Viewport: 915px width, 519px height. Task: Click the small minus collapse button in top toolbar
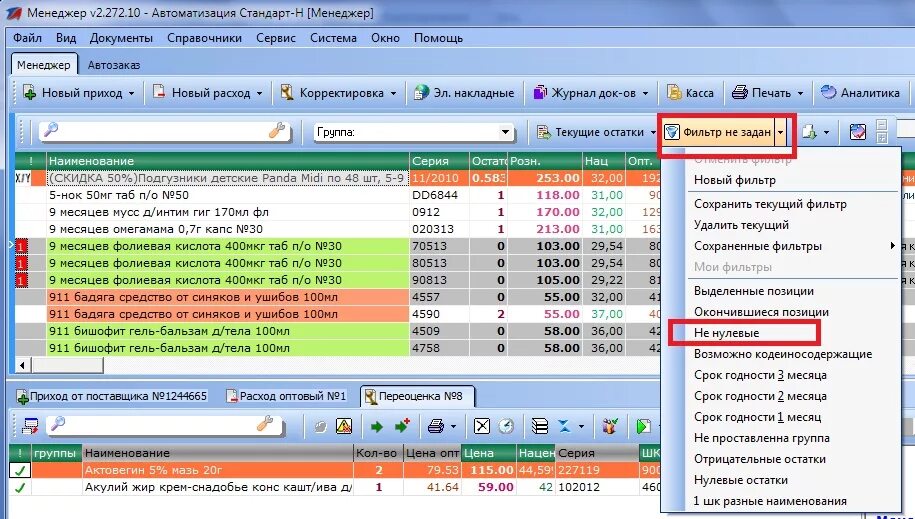click(882, 125)
